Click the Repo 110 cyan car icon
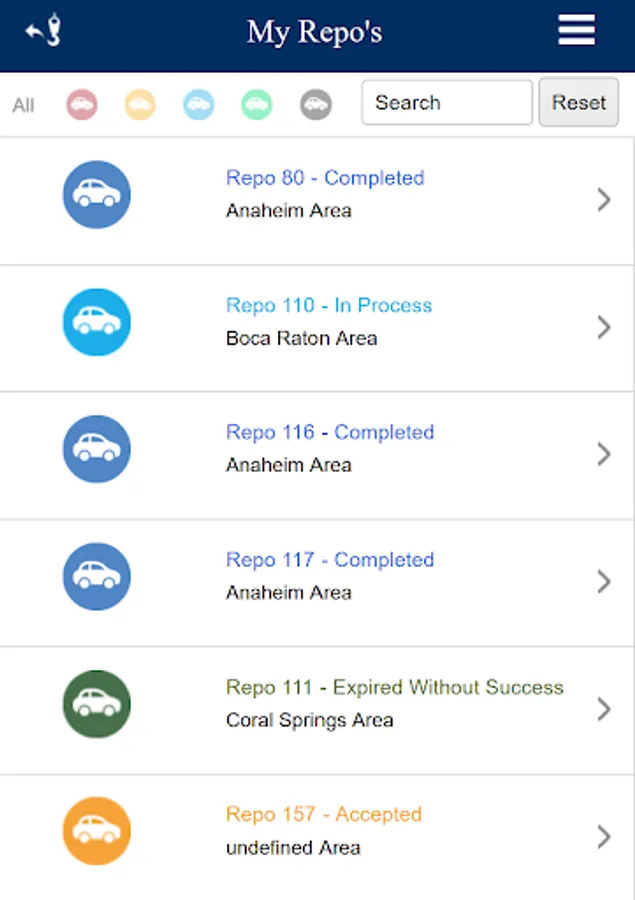The height and width of the screenshot is (900, 635). click(97, 322)
